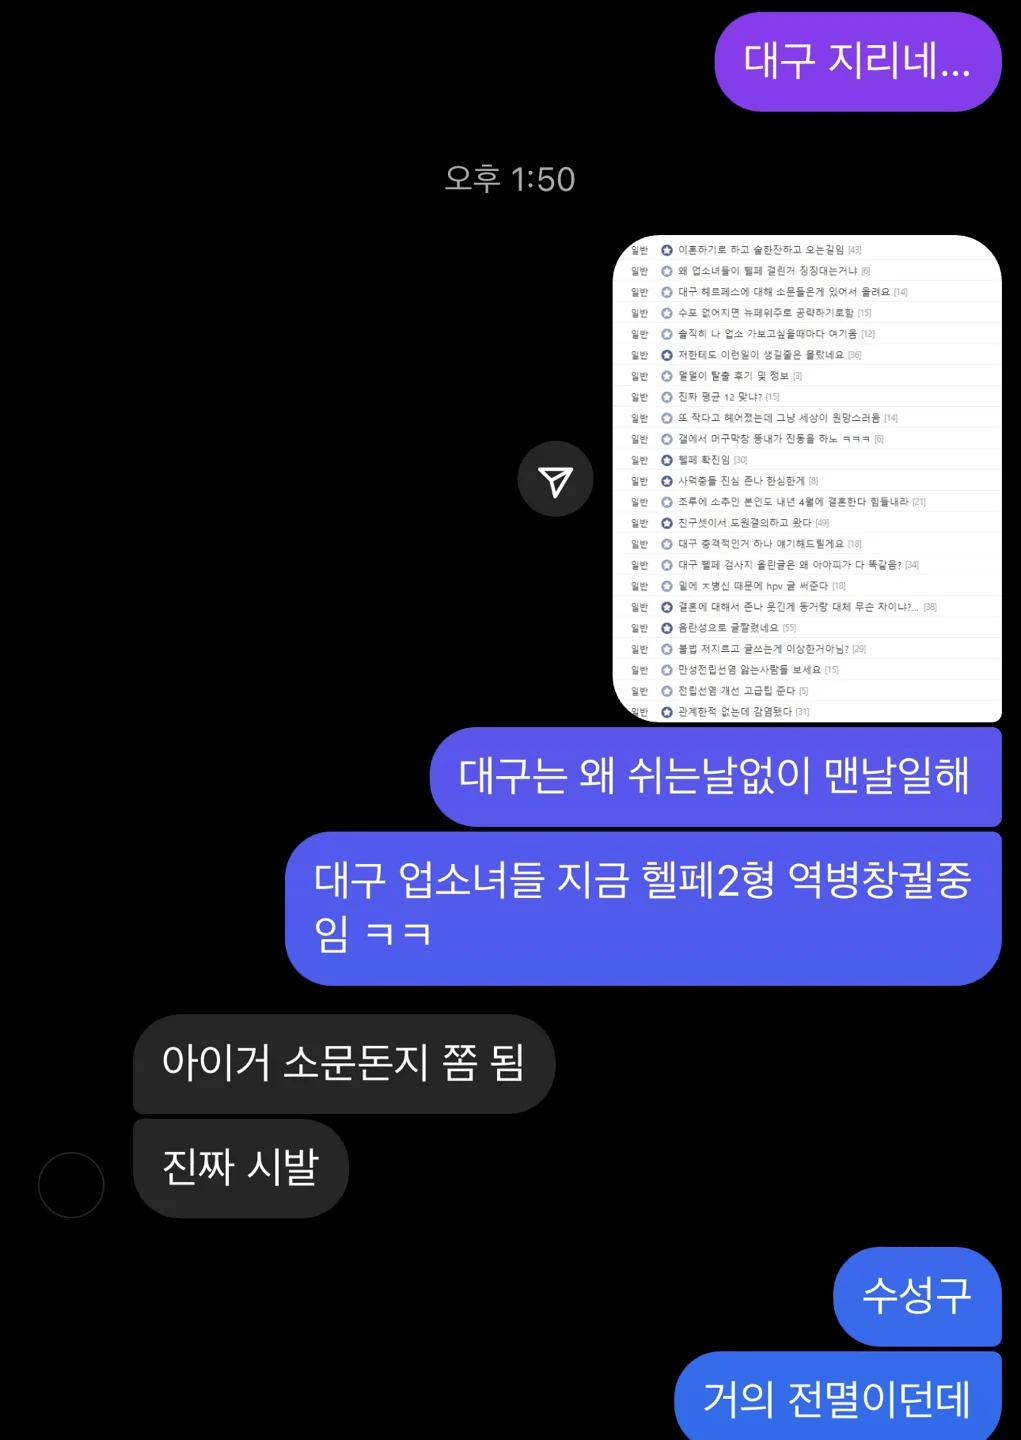
Task: Click star icon next to '헬페 확진임' post
Action: pyautogui.click(x=667, y=460)
